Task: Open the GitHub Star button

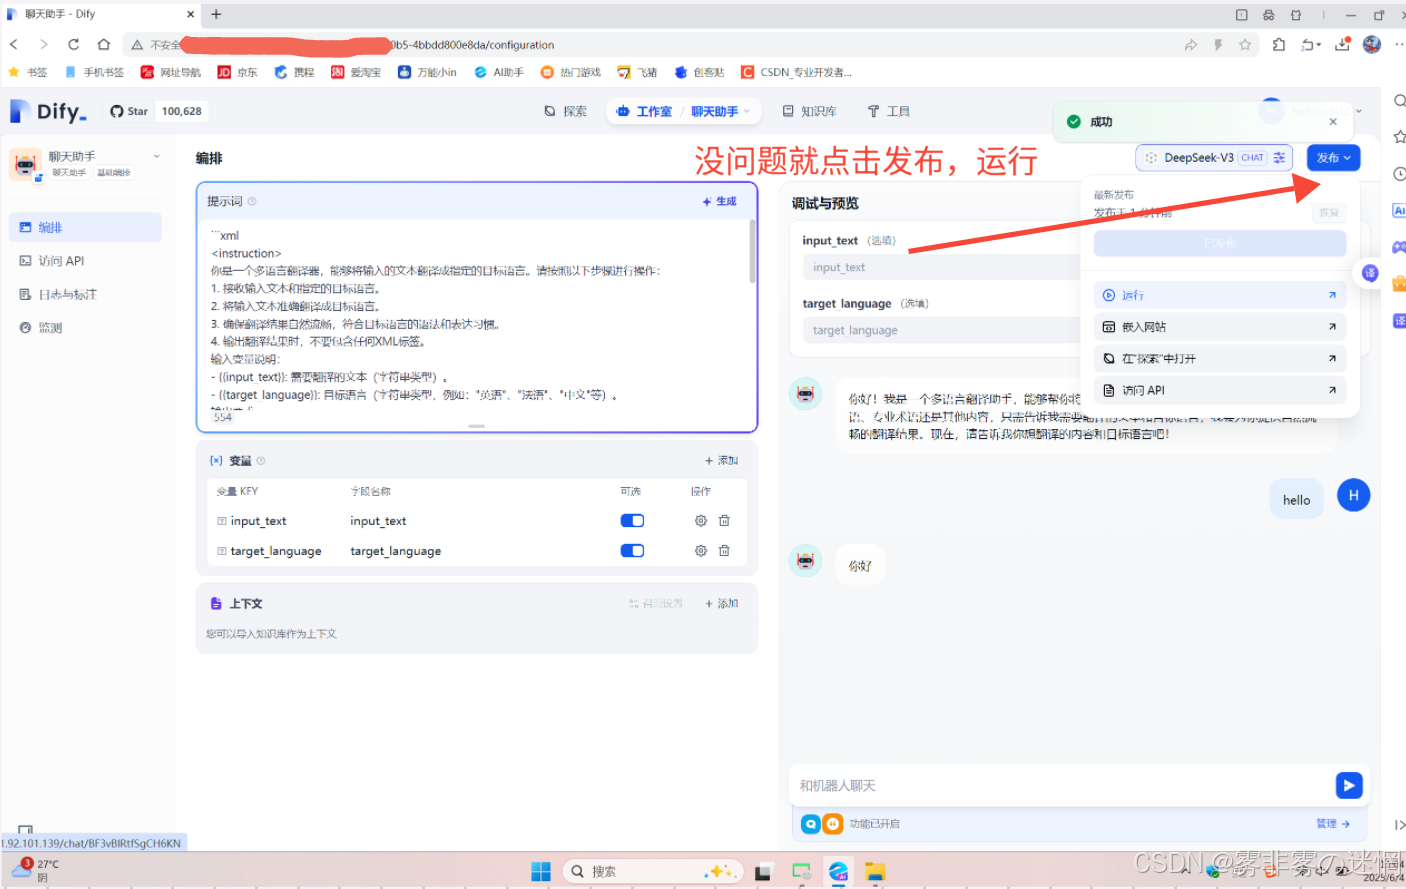Action: tap(128, 111)
